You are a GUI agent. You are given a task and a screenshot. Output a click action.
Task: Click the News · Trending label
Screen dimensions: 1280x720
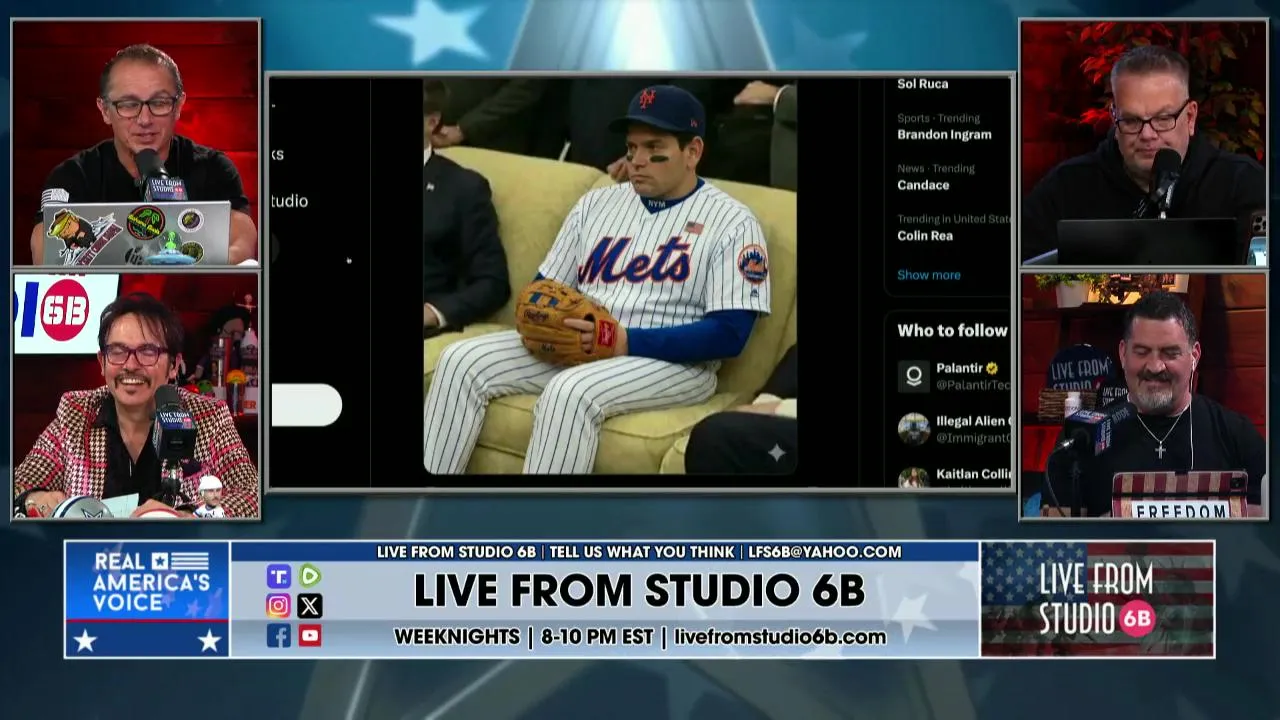[936, 169]
